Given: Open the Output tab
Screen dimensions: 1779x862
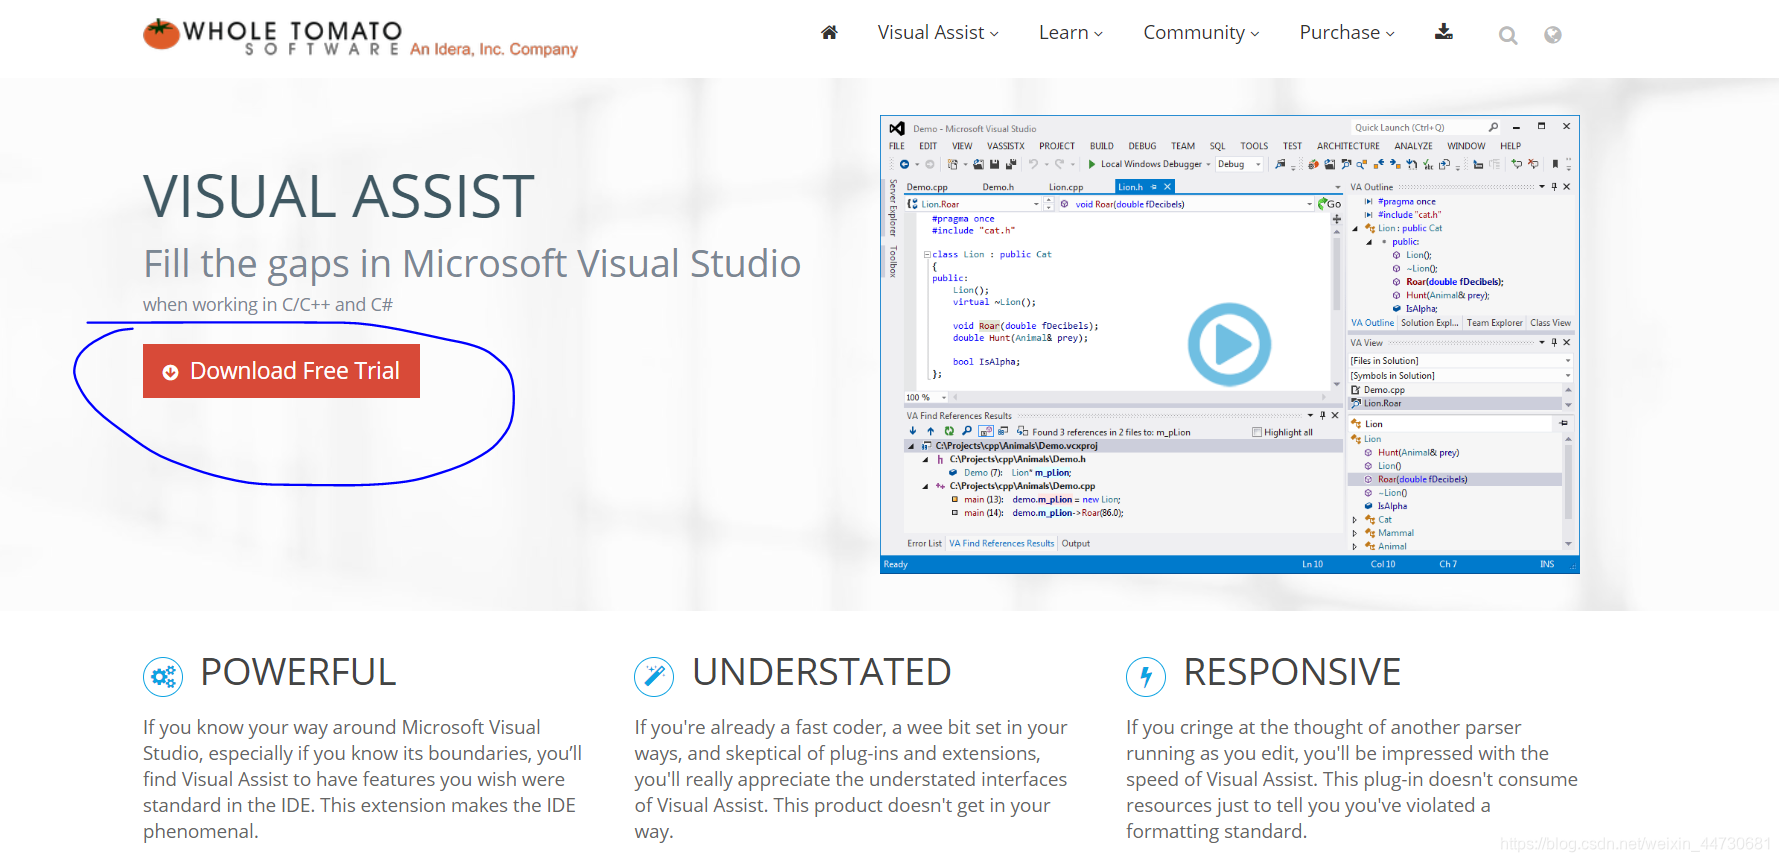Looking at the screenshot, I should 1076,543.
